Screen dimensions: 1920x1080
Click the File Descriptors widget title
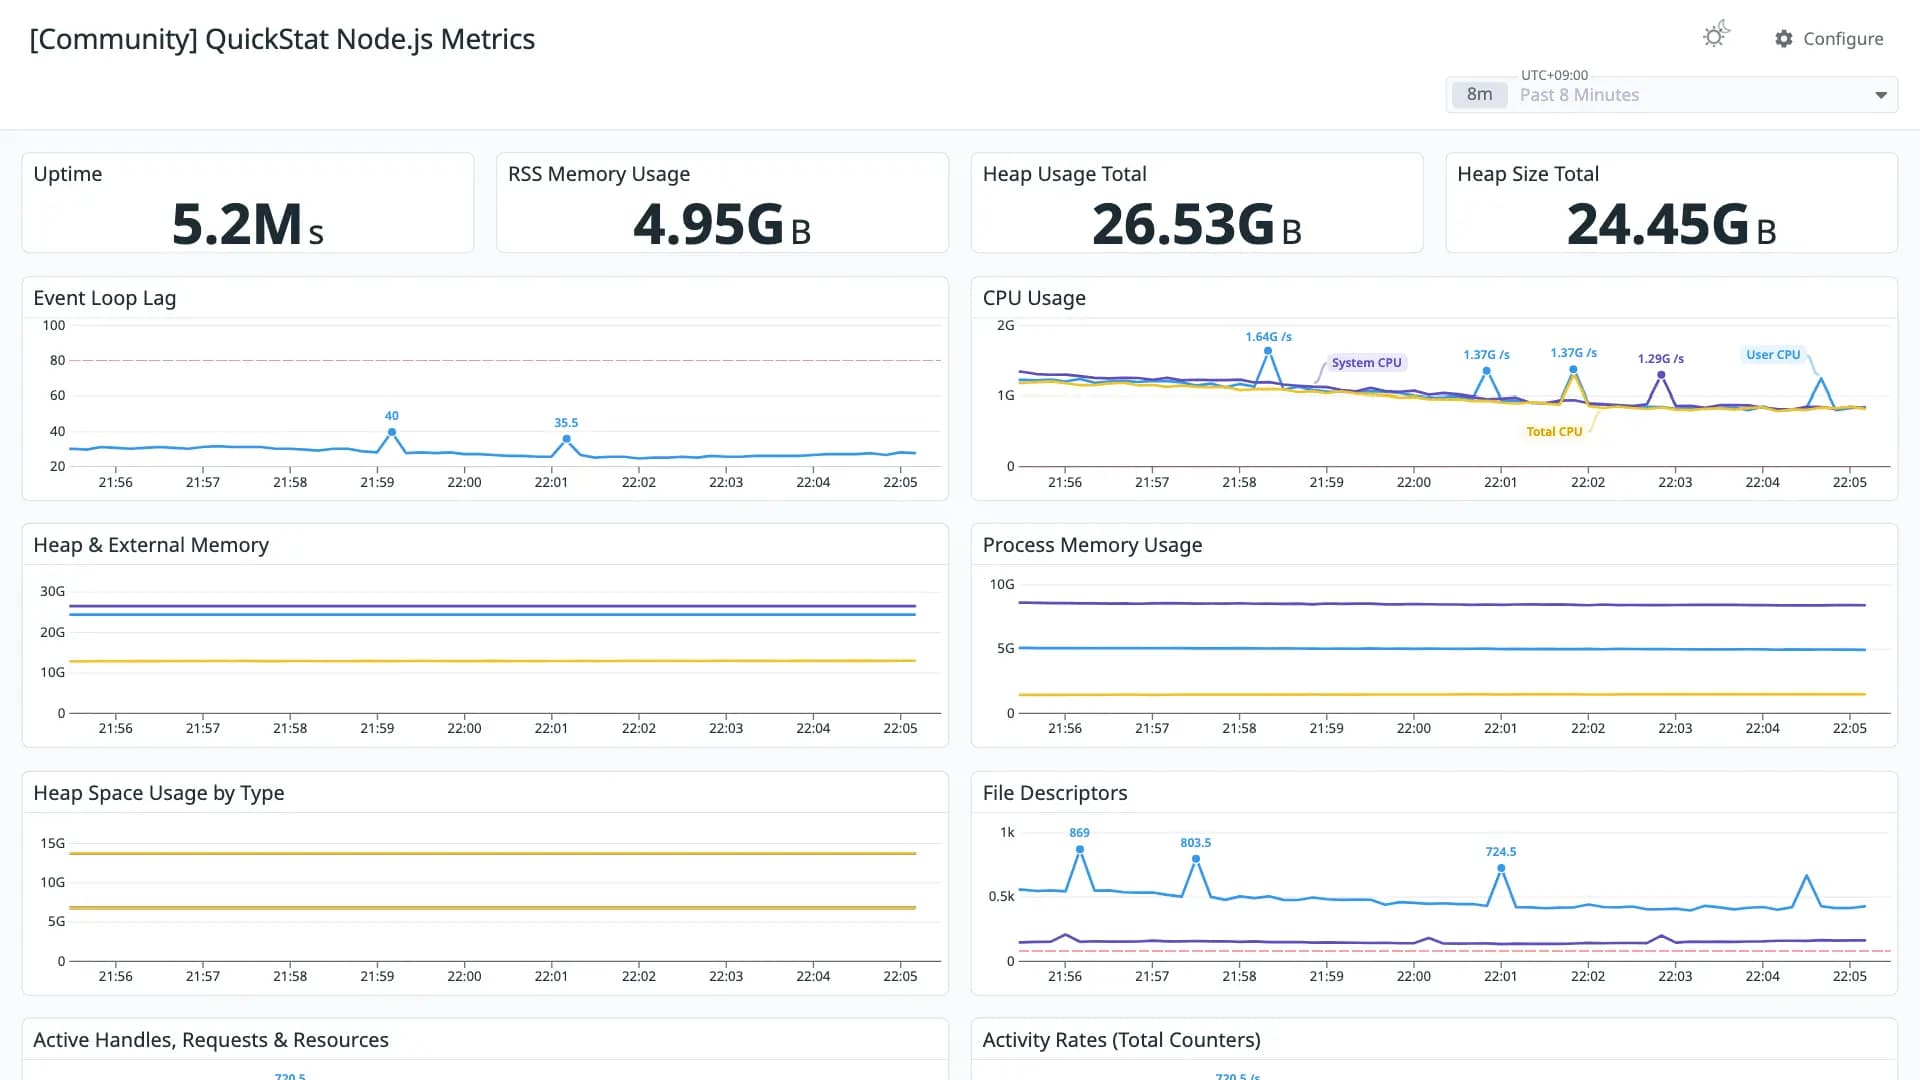click(x=1055, y=793)
